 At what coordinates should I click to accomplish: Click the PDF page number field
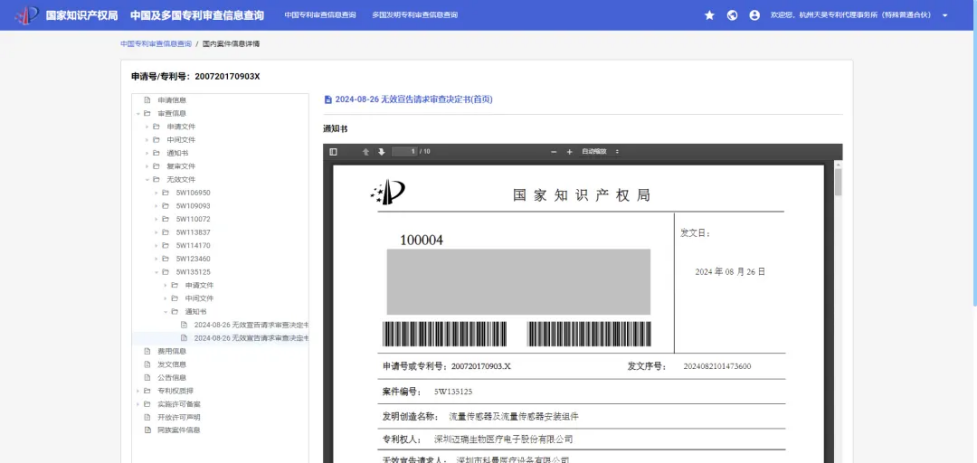[404, 152]
